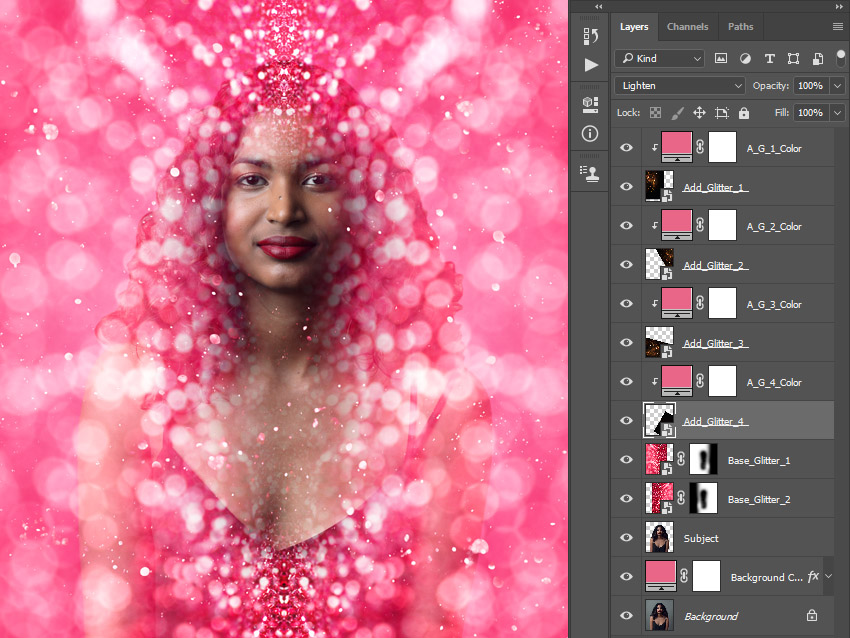Hide the Add_Glitter_2 layer
This screenshot has width=850, height=638.
(x=626, y=265)
